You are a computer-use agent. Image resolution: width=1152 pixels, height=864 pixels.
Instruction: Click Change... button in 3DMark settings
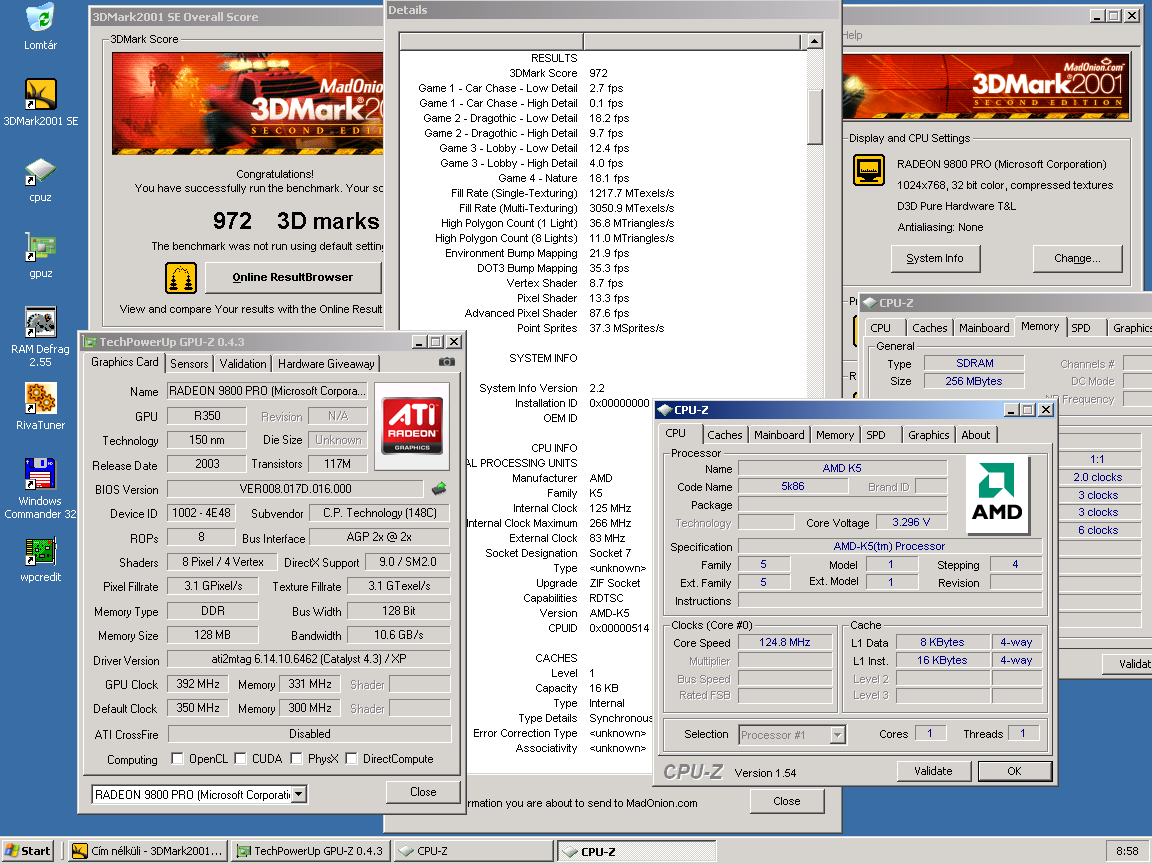tap(1077, 258)
